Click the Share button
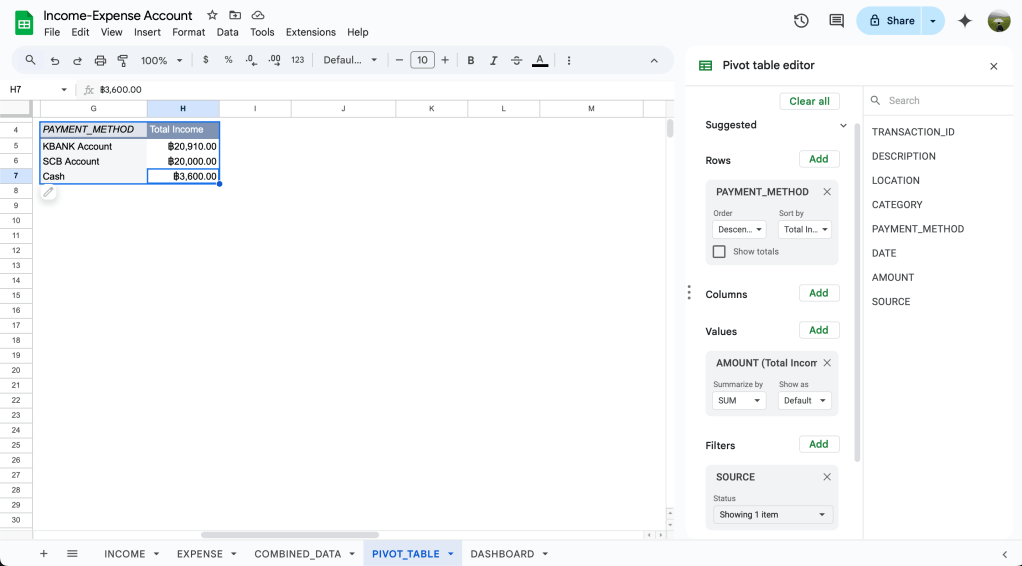This screenshot has width=1022, height=566. pos(890,21)
